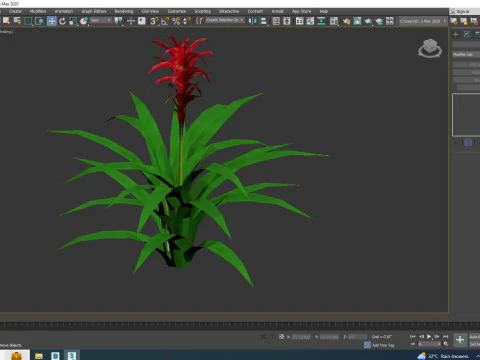Select the Select Object tool
The width and height of the screenshot is (480, 360).
6,21
